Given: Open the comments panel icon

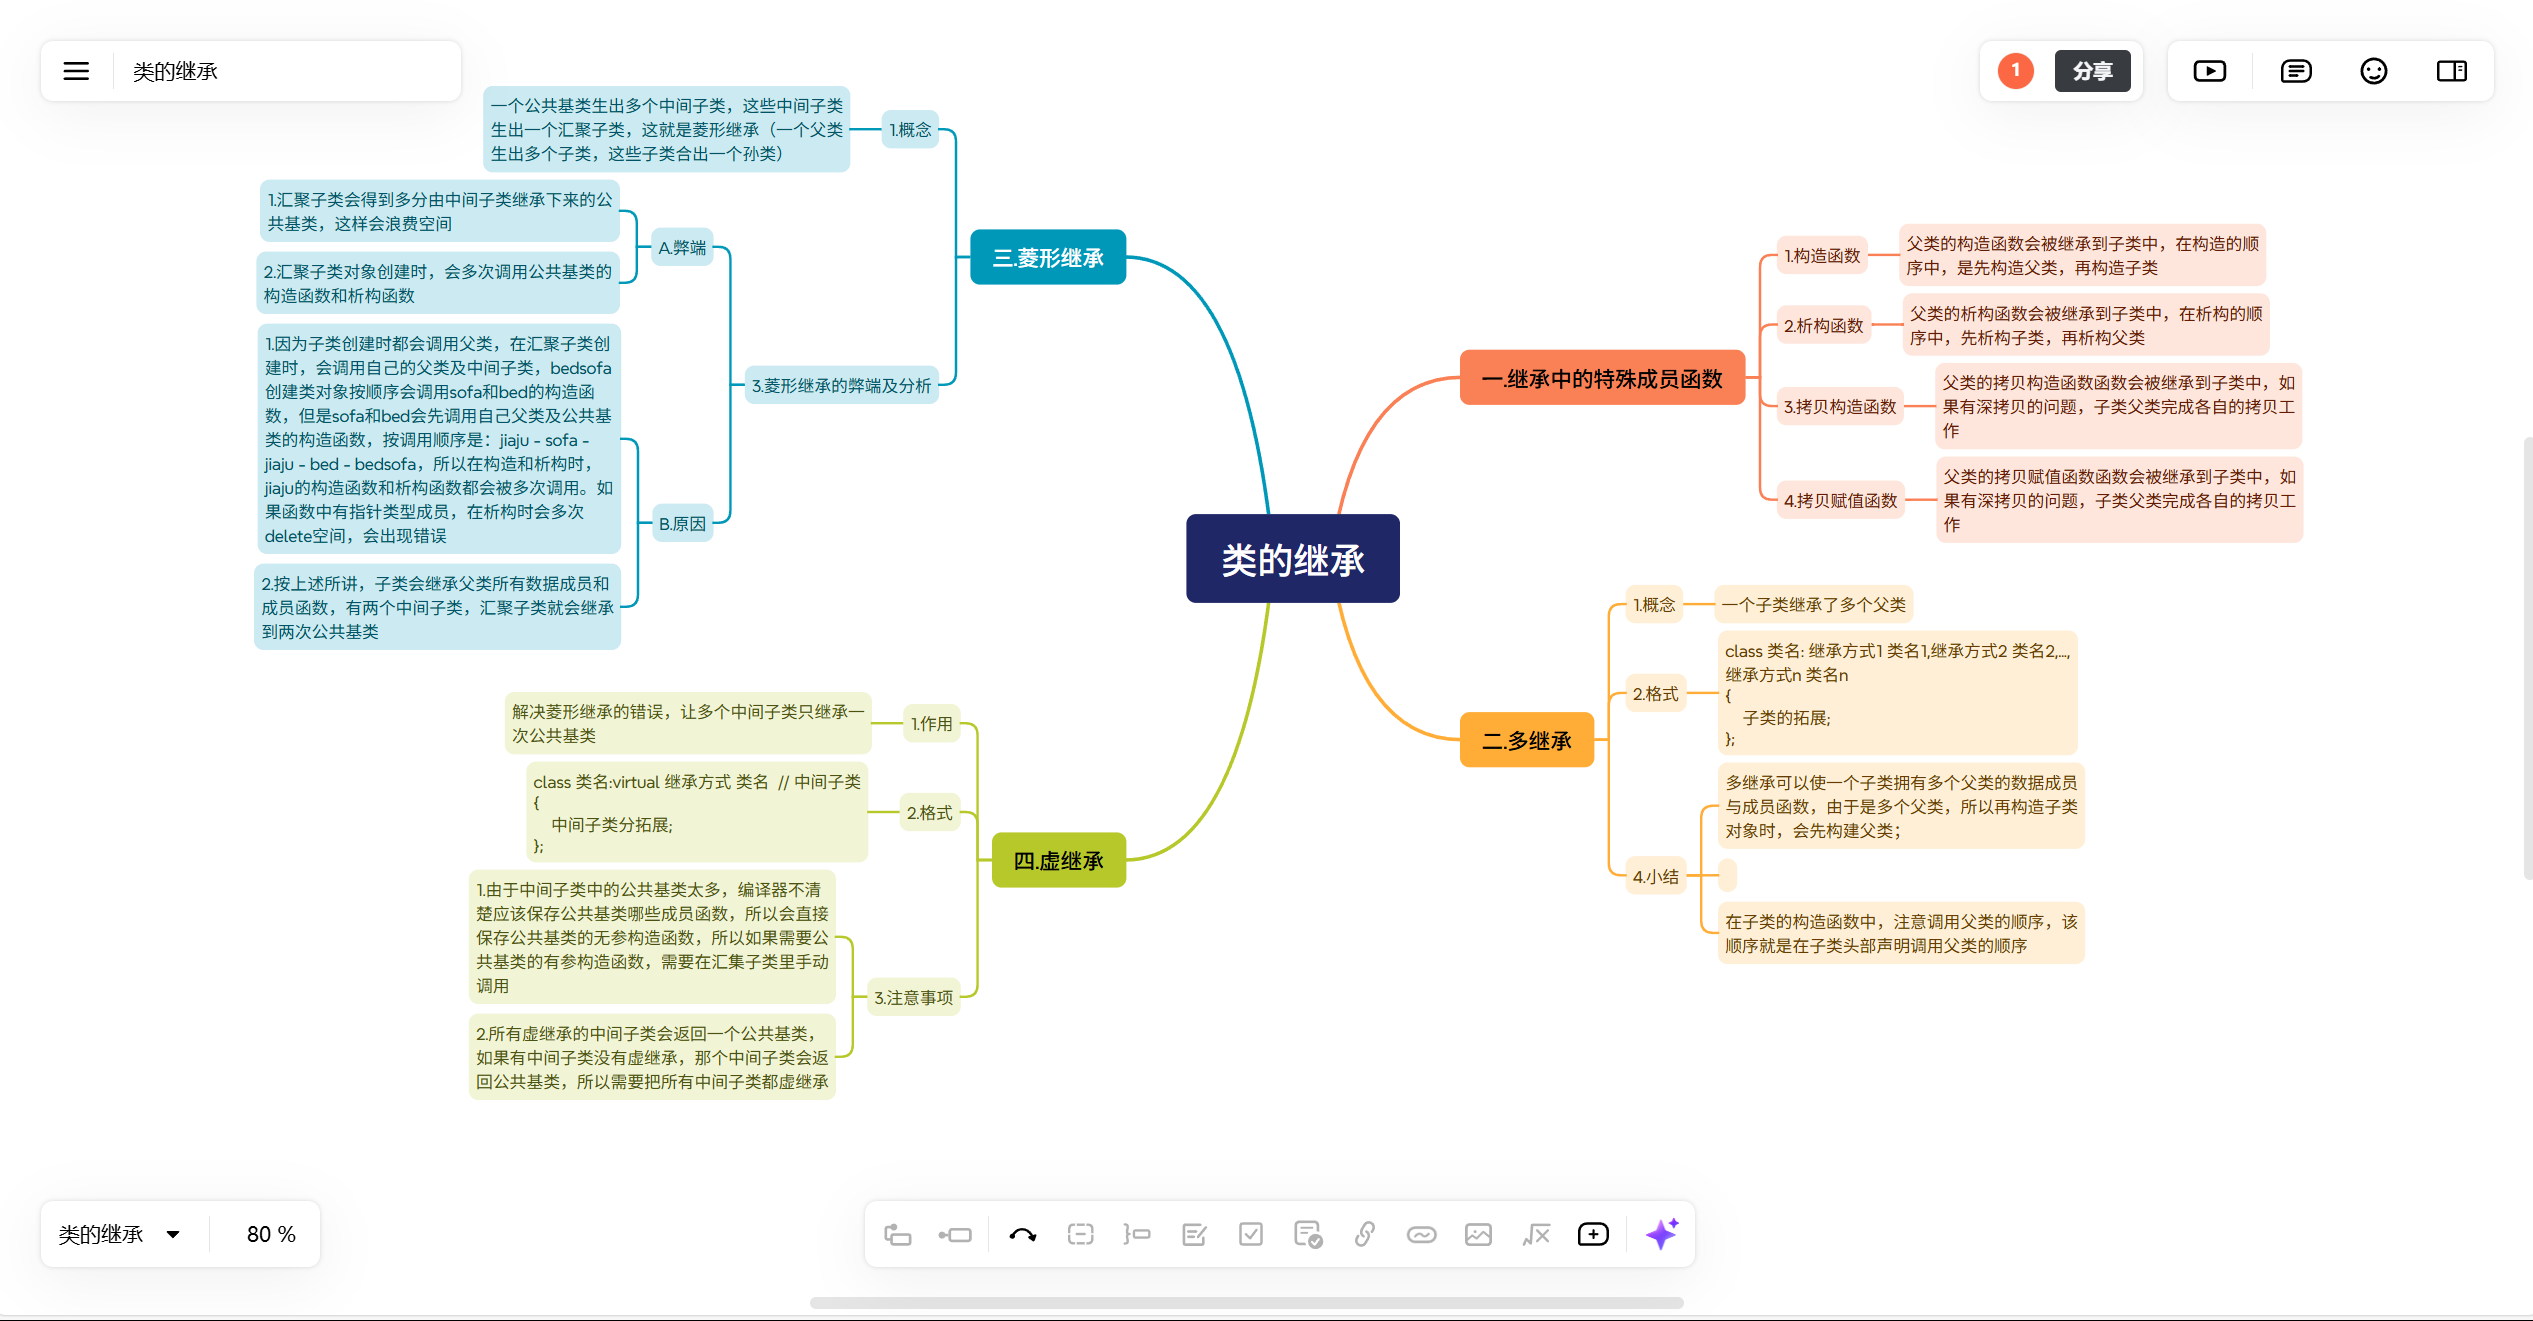Looking at the screenshot, I should pos(2296,71).
